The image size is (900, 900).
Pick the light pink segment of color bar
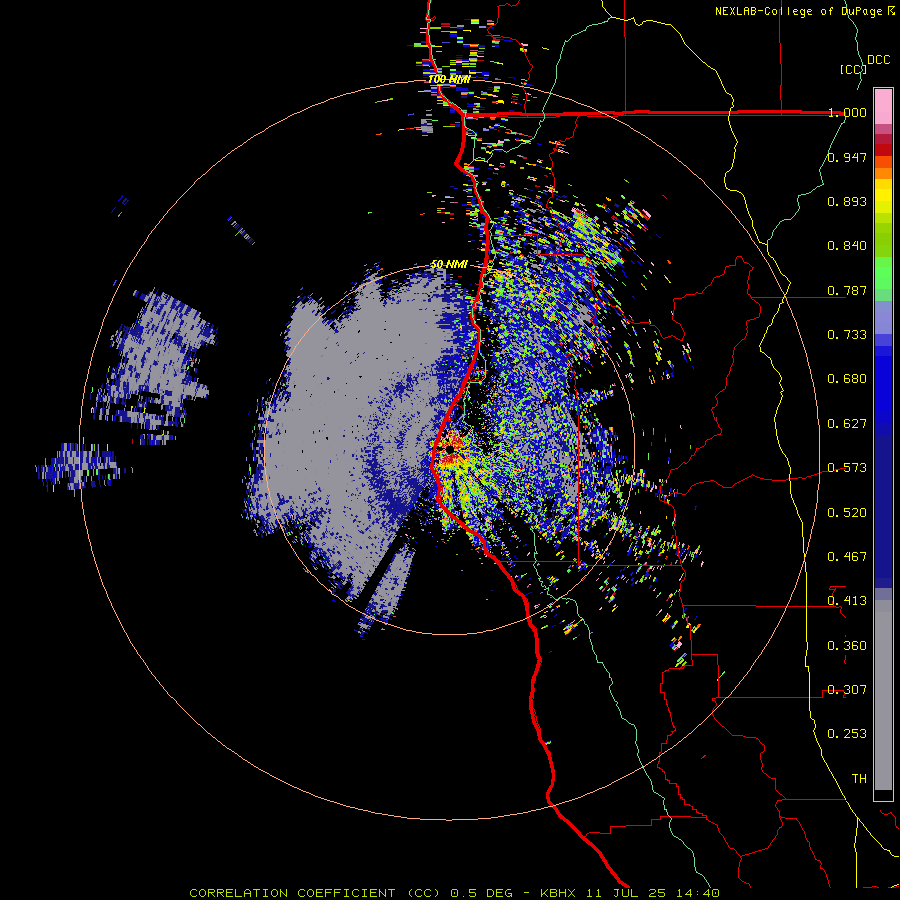[883, 107]
